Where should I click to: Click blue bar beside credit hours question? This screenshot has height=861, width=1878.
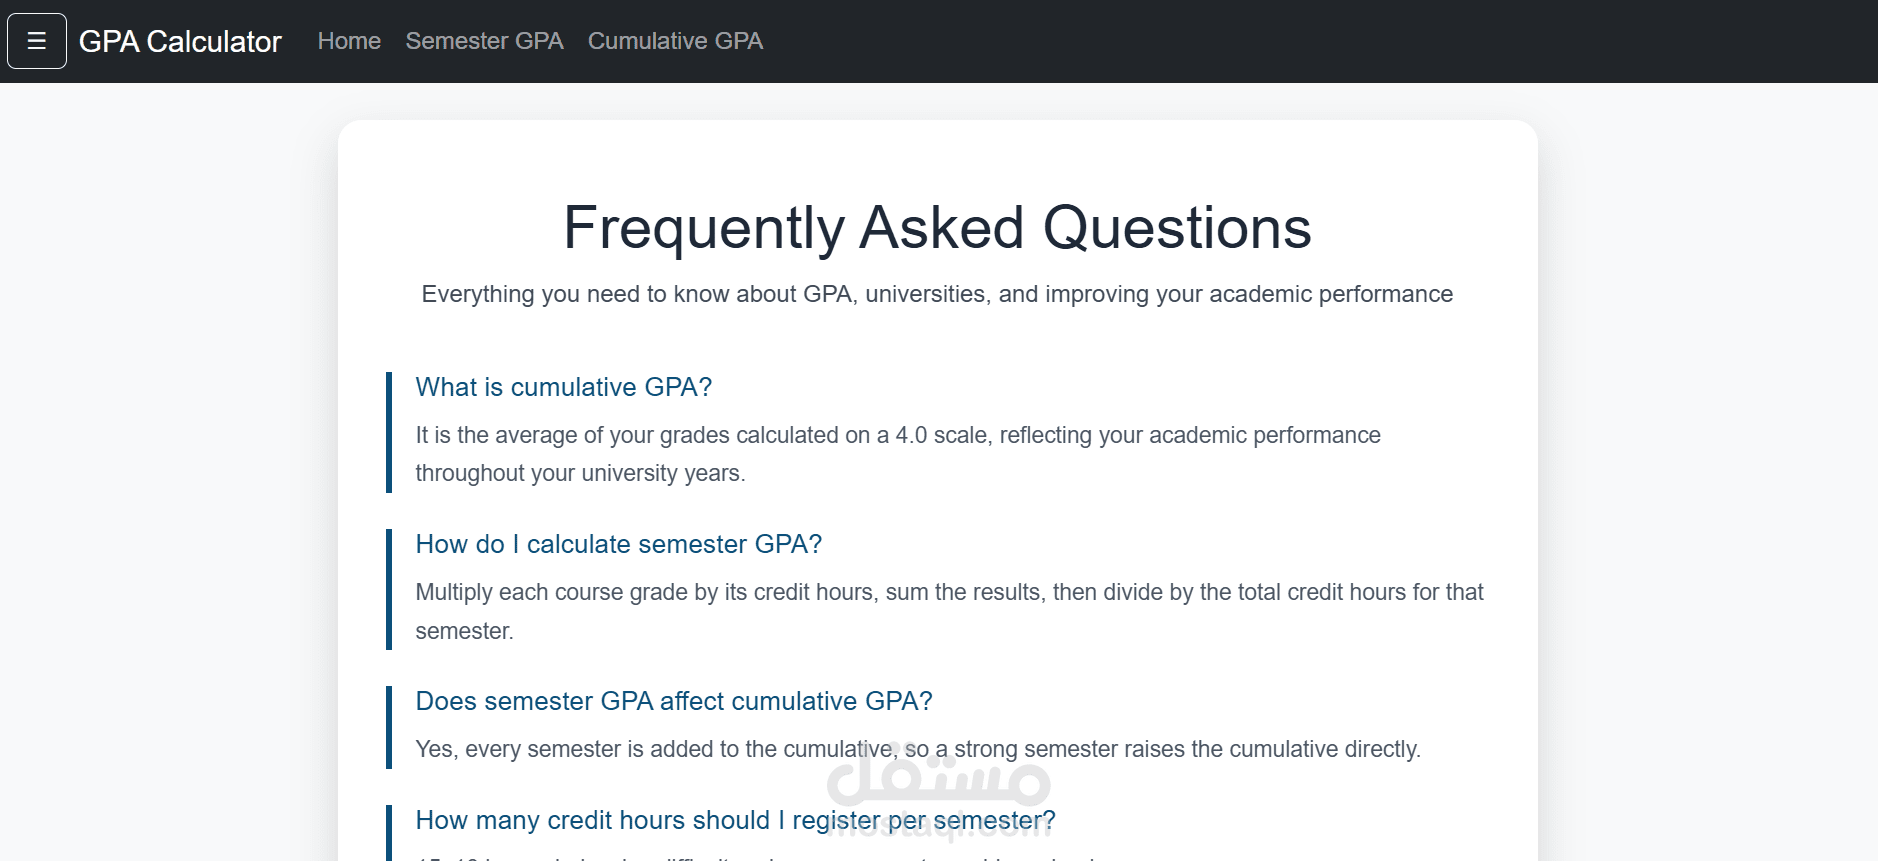point(389,832)
